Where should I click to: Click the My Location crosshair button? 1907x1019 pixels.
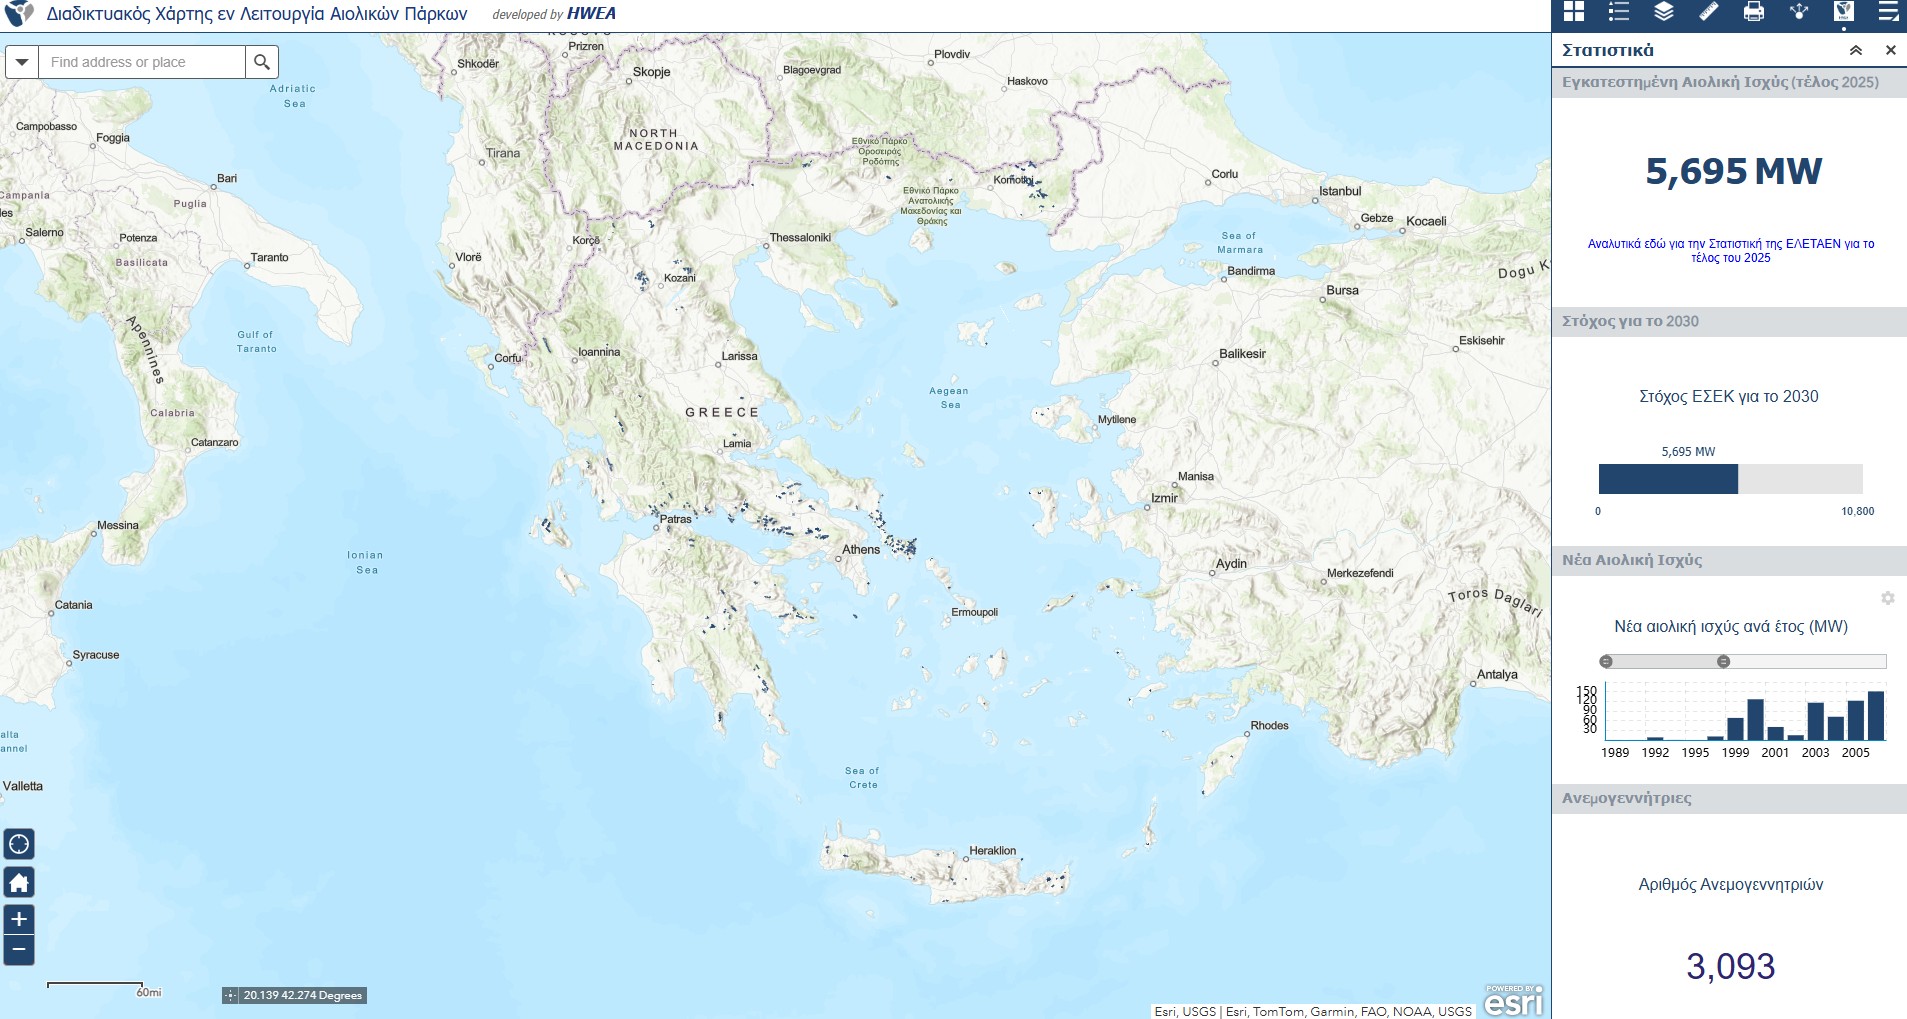point(18,845)
